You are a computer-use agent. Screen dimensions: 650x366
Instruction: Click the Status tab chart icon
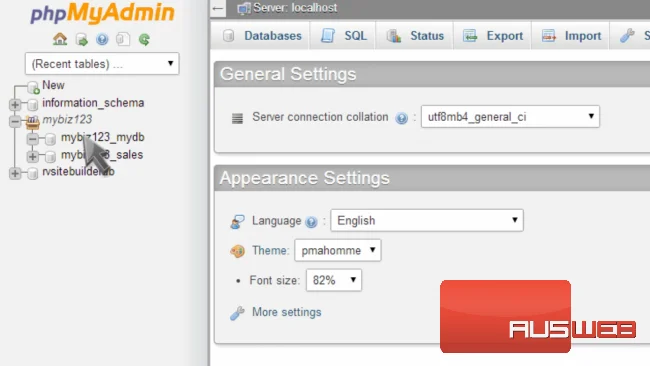[x=394, y=36]
